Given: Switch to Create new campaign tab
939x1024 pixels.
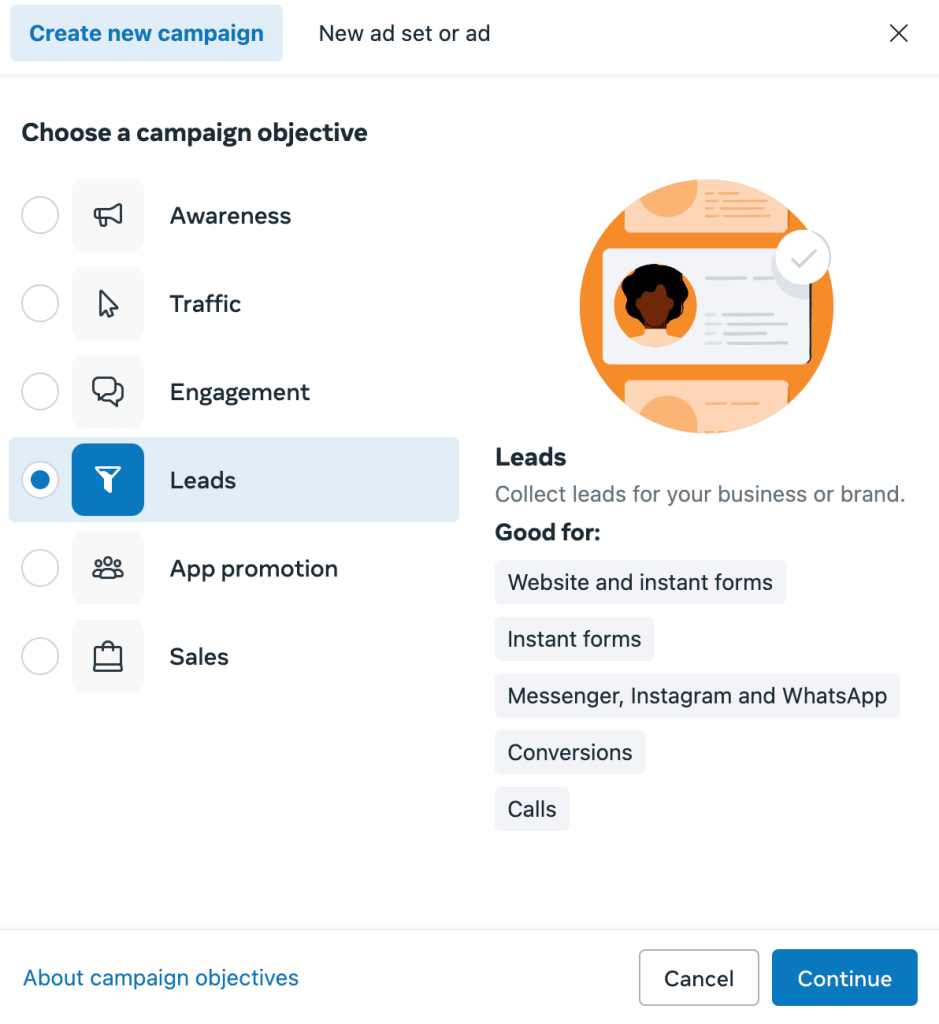Looking at the screenshot, I should (146, 33).
